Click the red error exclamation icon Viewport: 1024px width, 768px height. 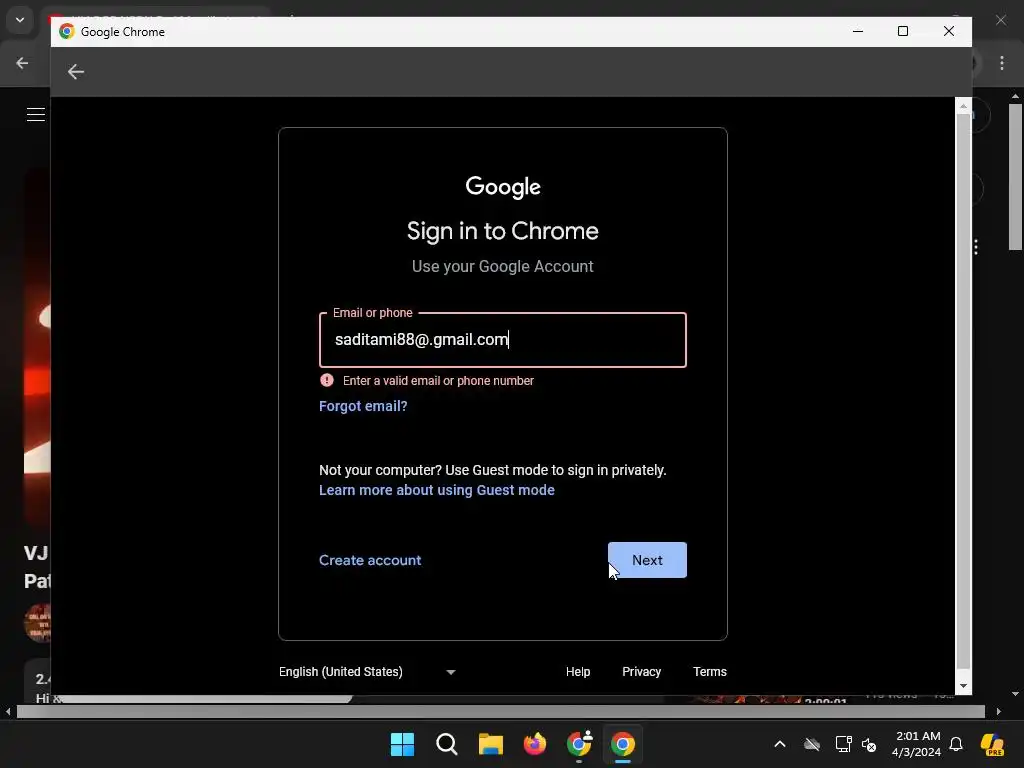click(327, 380)
